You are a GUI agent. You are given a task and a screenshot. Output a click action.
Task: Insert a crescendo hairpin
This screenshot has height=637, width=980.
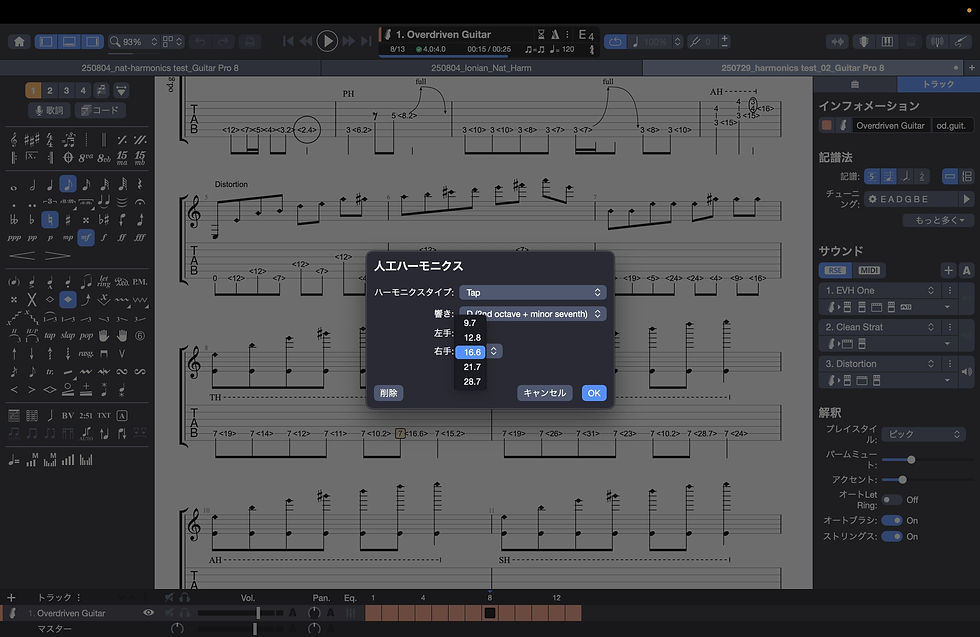[22, 256]
